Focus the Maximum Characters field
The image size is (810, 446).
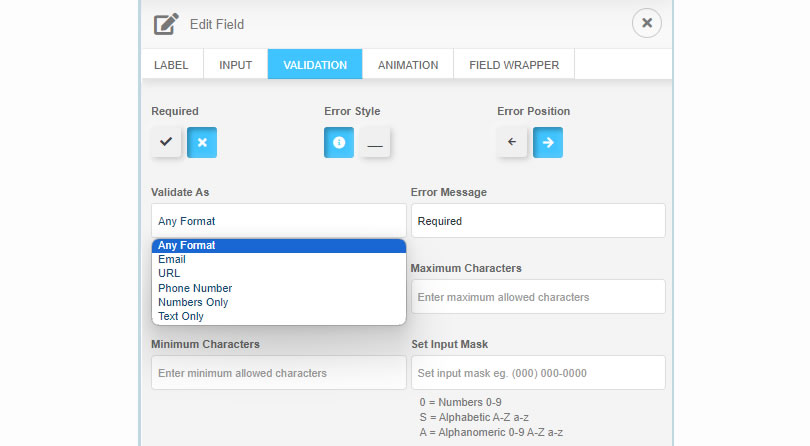pyautogui.click(x=538, y=297)
